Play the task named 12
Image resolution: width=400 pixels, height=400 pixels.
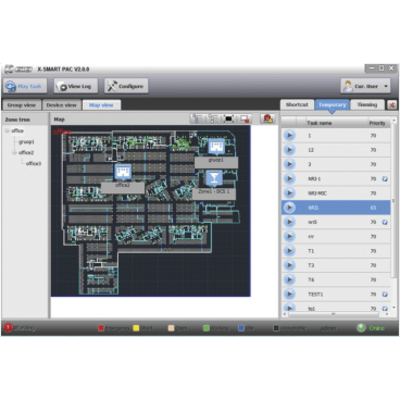point(289,150)
